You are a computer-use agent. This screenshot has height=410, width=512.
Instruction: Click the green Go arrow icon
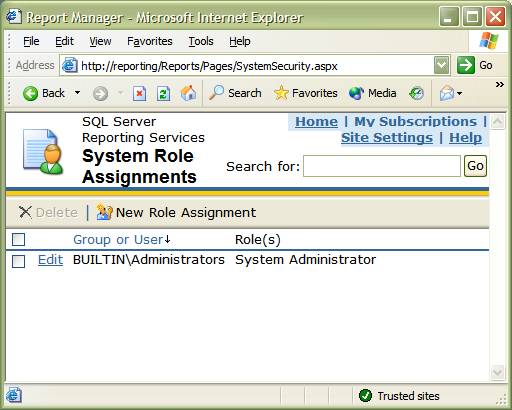coord(465,65)
